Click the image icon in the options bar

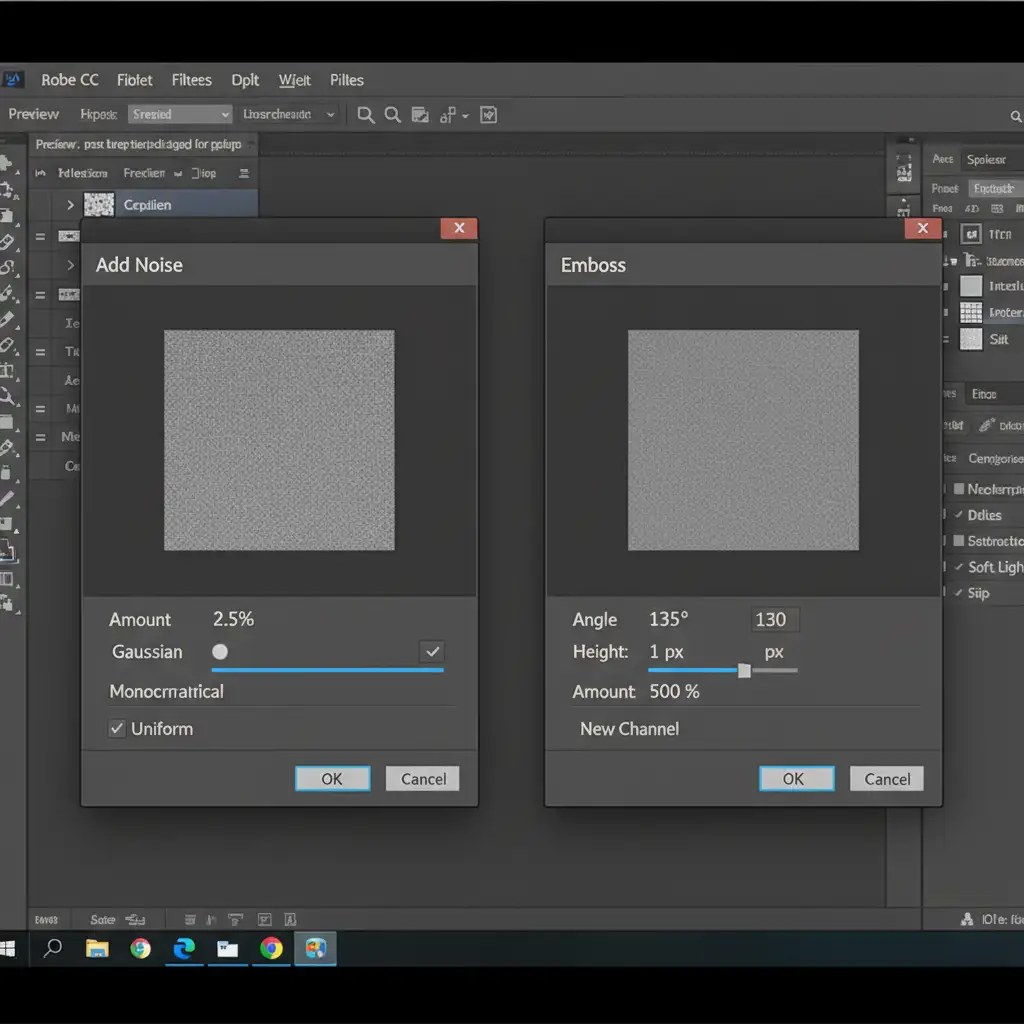click(420, 115)
